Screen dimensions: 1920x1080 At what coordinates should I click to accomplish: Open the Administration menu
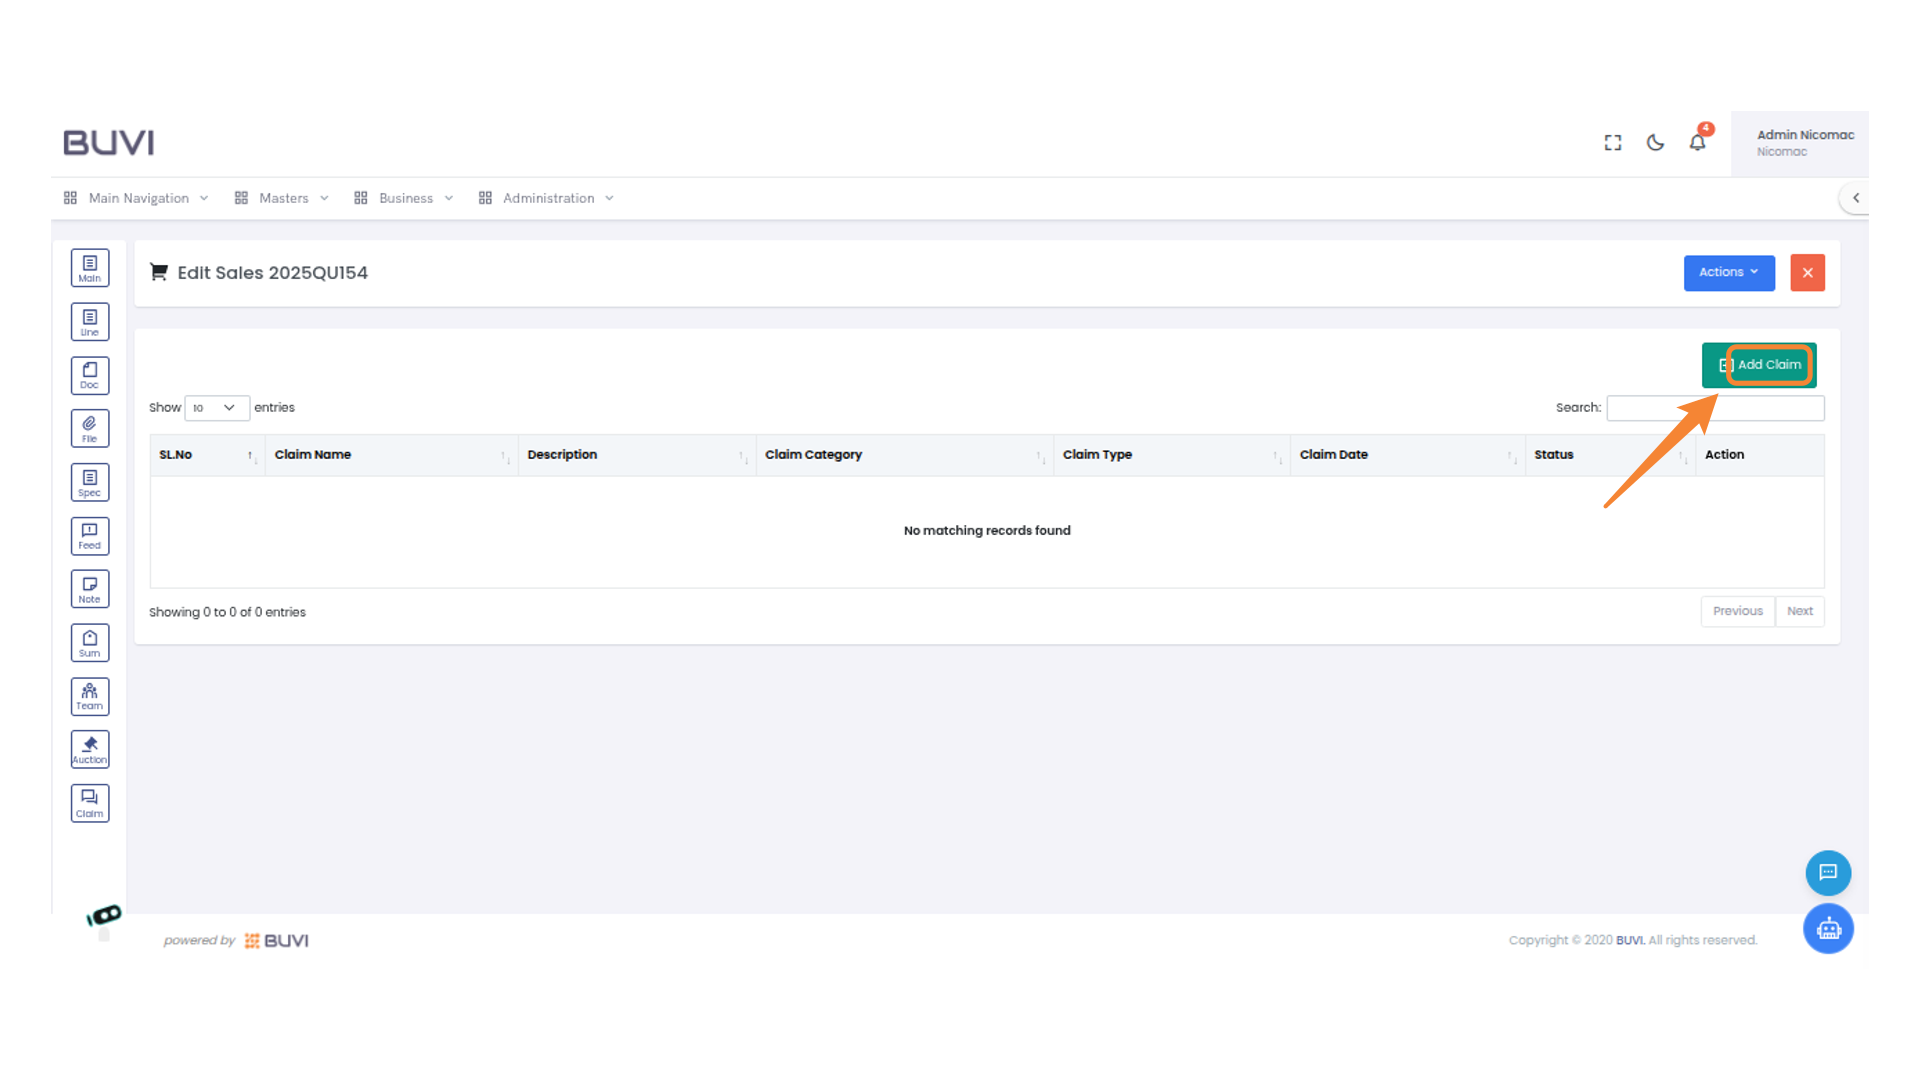(x=548, y=198)
